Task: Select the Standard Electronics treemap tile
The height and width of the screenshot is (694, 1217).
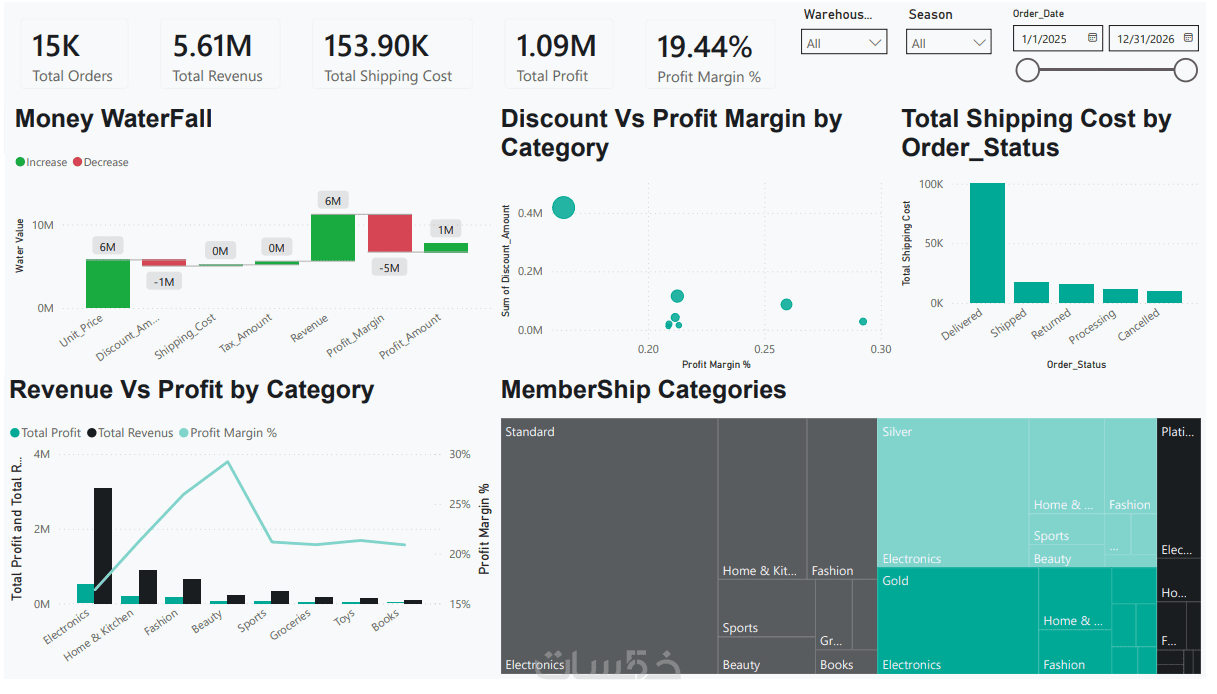Action: point(609,546)
